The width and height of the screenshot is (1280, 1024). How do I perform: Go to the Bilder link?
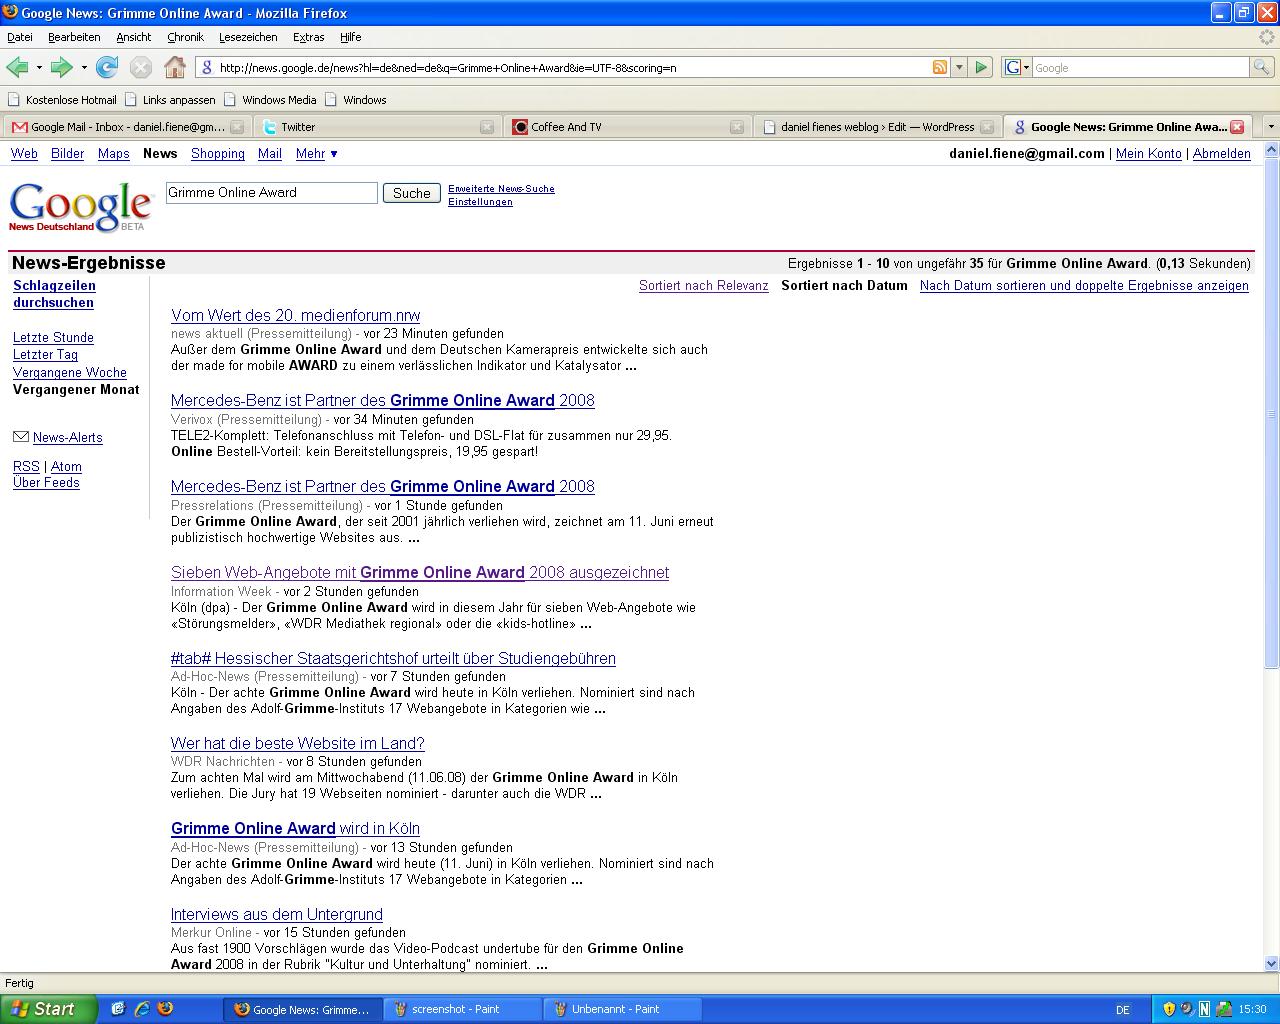click(x=67, y=153)
